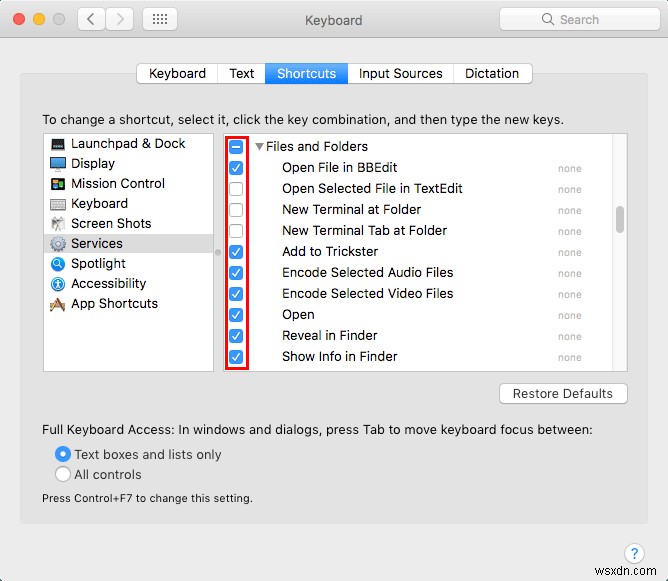
Task: Enable New Terminal at Folder
Action: pyautogui.click(x=236, y=210)
